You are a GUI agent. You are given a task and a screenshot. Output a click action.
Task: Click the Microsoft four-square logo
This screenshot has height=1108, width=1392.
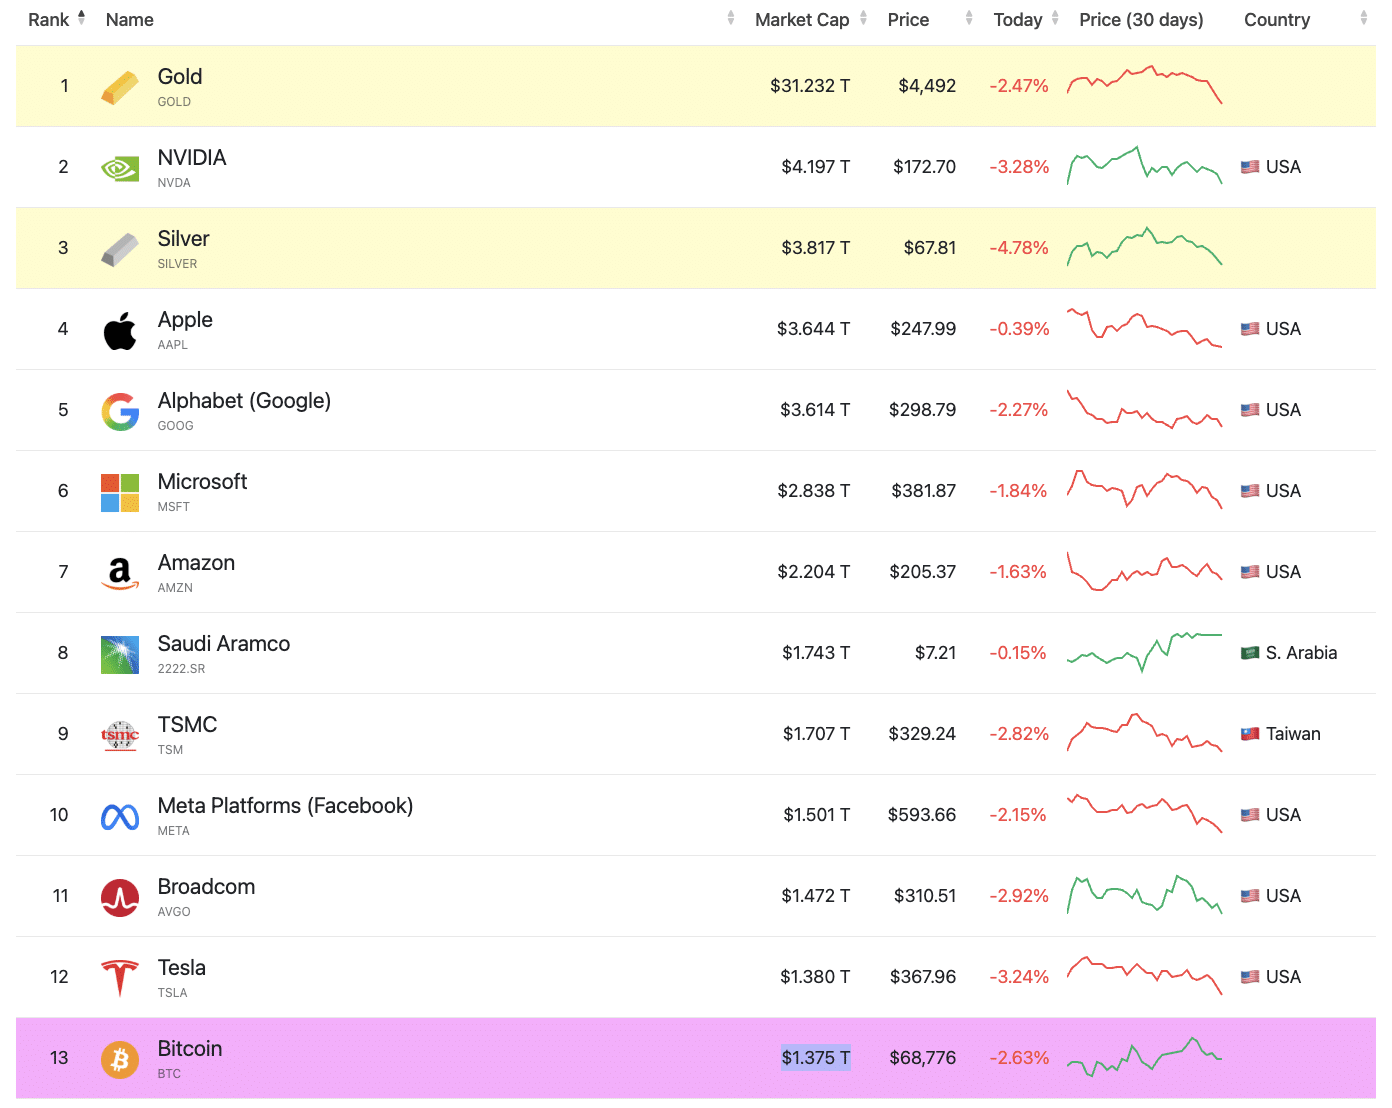coord(120,492)
